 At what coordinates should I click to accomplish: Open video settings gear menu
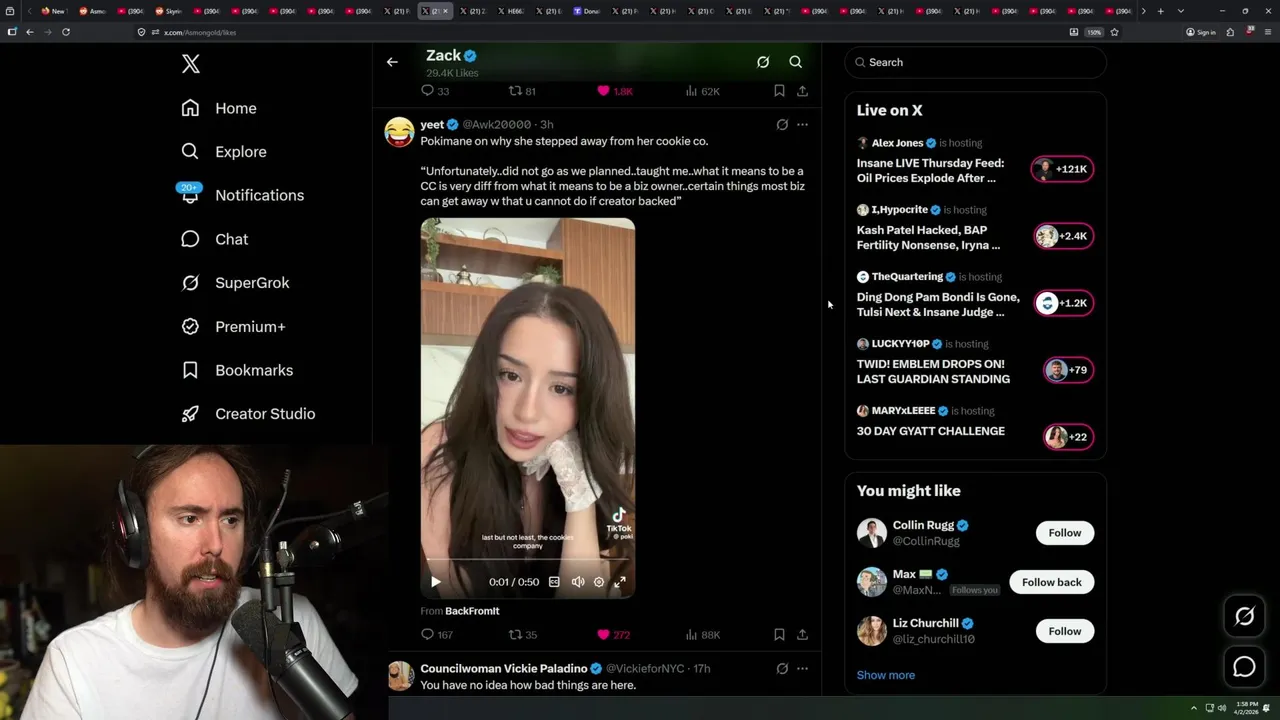pyautogui.click(x=599, y=582)
